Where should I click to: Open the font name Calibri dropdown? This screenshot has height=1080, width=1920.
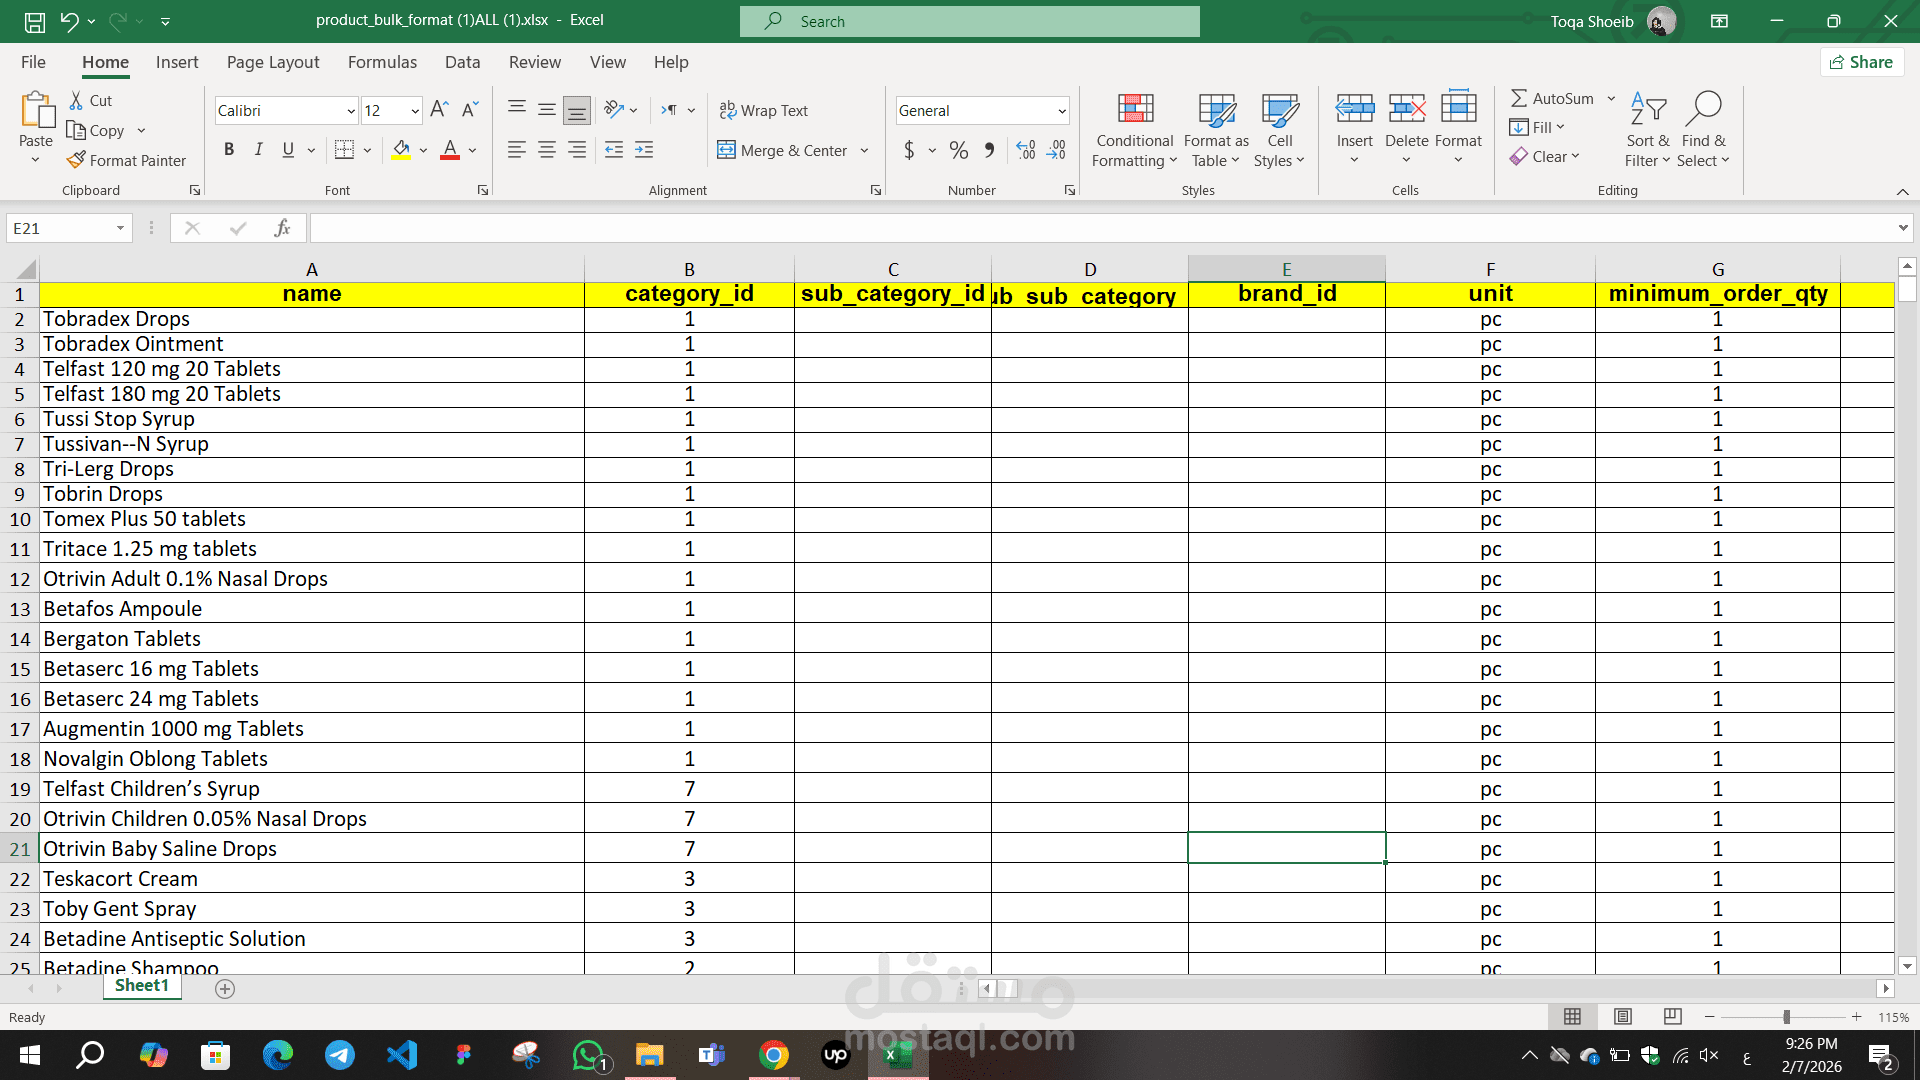coord(351,111)
